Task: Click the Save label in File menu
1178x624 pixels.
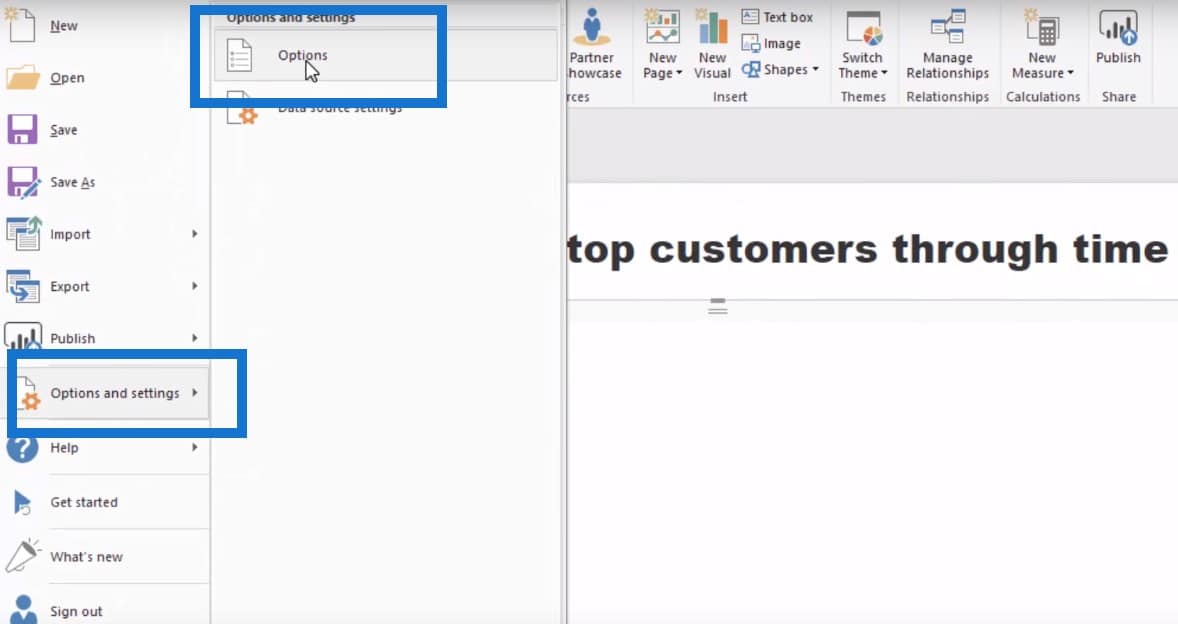Action: coord(64,130)
